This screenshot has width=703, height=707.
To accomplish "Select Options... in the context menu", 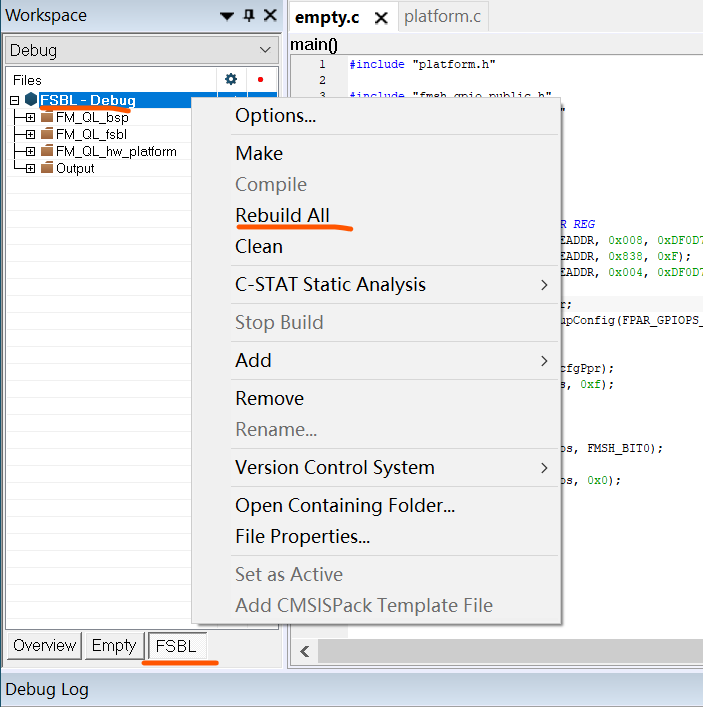I will coord(275,115).
